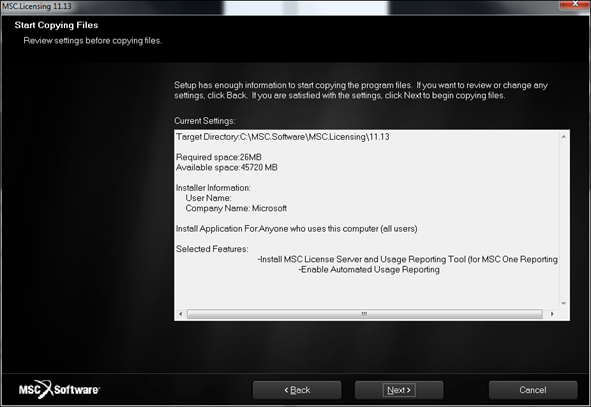591x407 pixels.
Task: Click the settings box scroll-up arrow
Action: 563,136
